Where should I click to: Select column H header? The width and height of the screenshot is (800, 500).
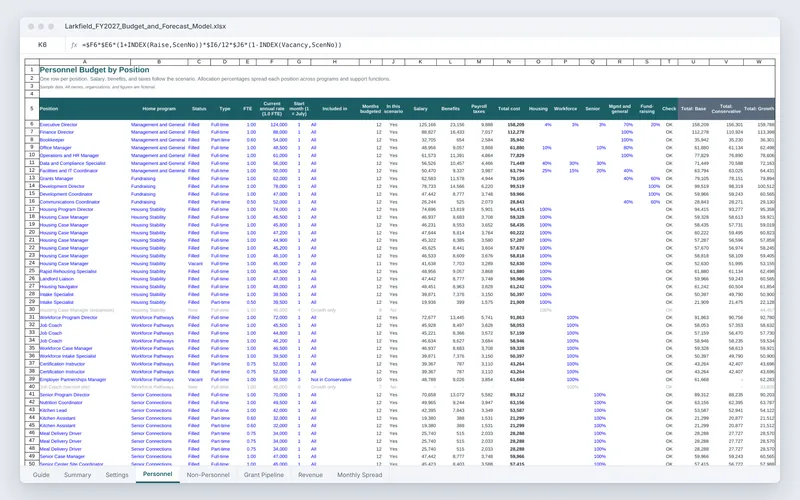(x=335, y=62)
